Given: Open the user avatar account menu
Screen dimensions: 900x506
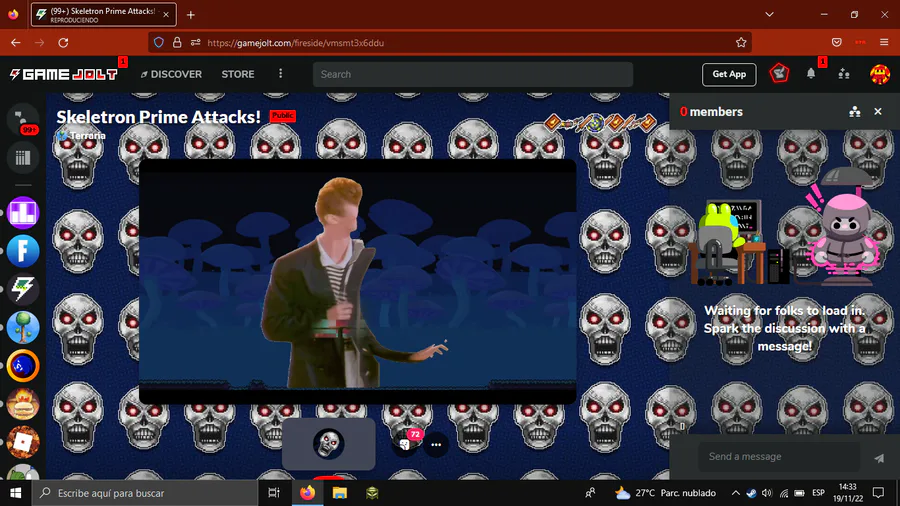Looking at the screenshot, I should click(879, 74).
